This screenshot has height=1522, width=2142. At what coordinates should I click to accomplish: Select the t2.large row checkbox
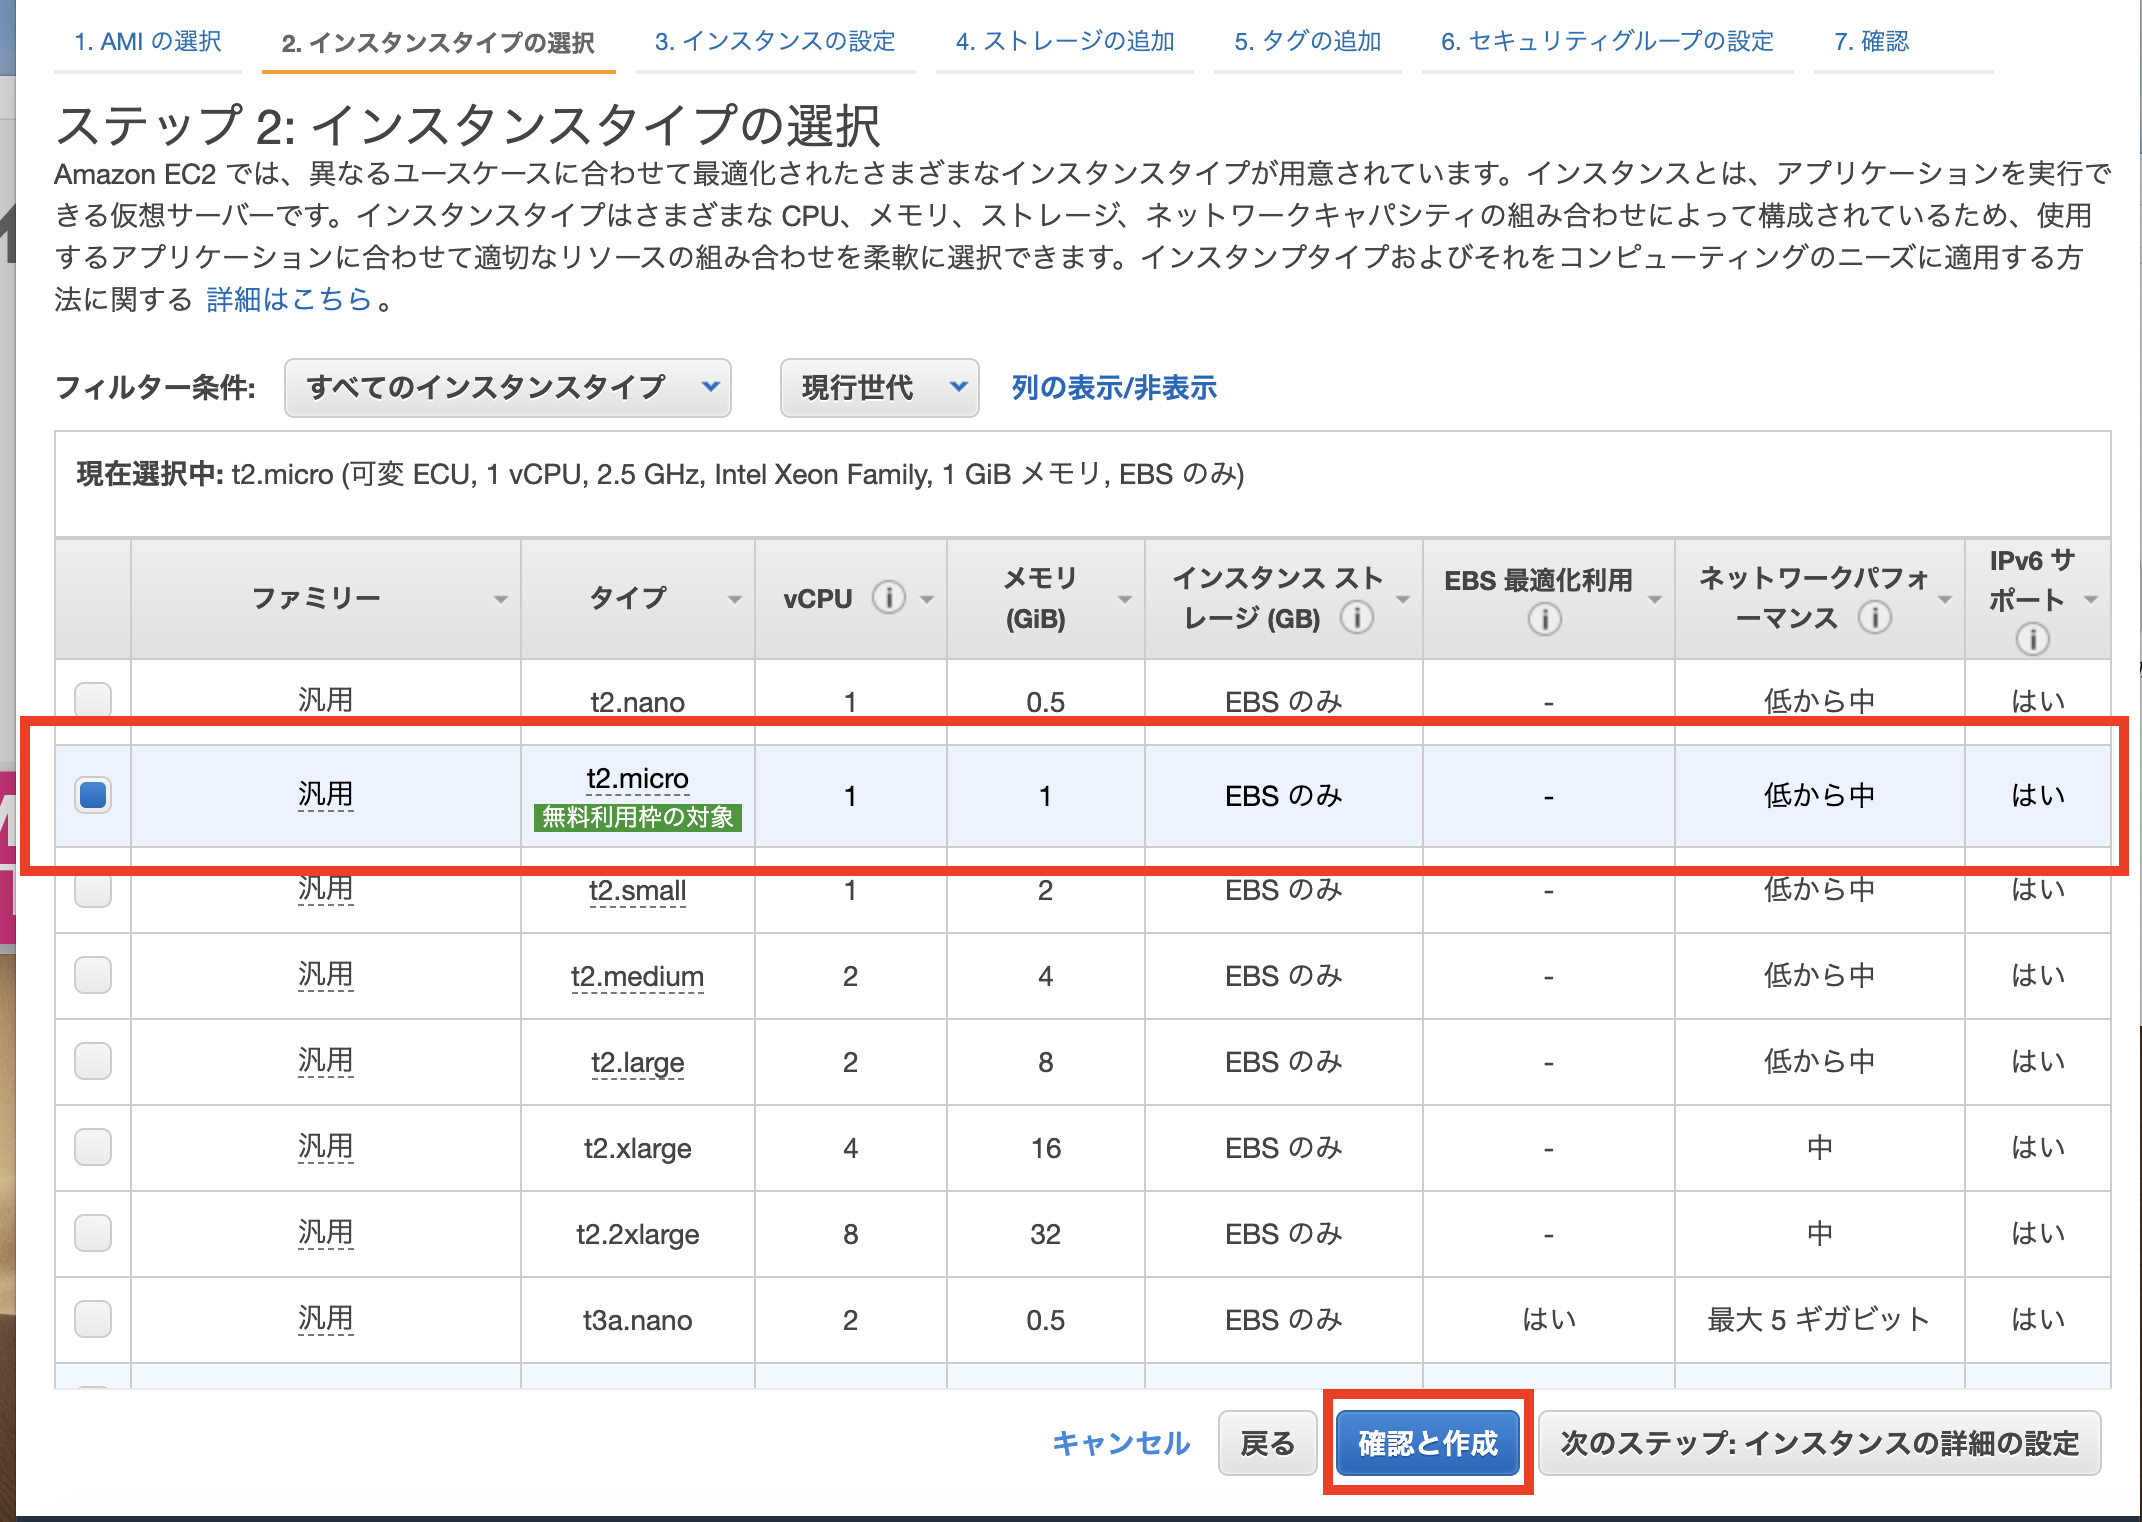[x=93, y=1061]
